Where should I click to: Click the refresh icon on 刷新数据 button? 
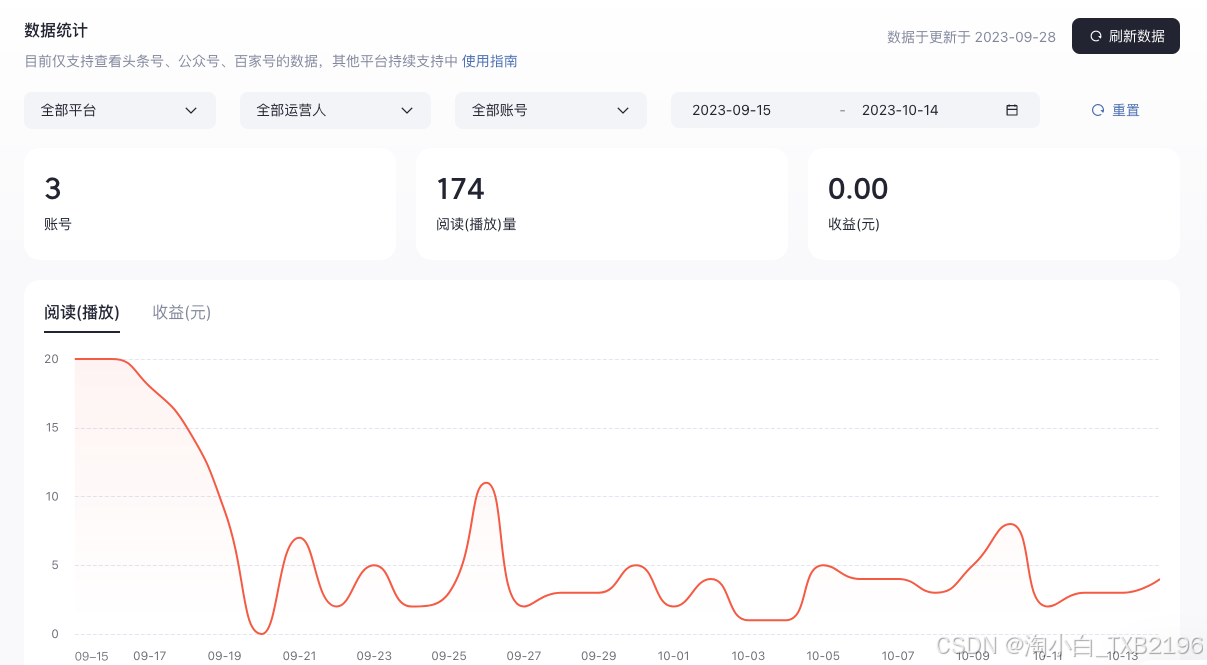(x=1096, y=36)
